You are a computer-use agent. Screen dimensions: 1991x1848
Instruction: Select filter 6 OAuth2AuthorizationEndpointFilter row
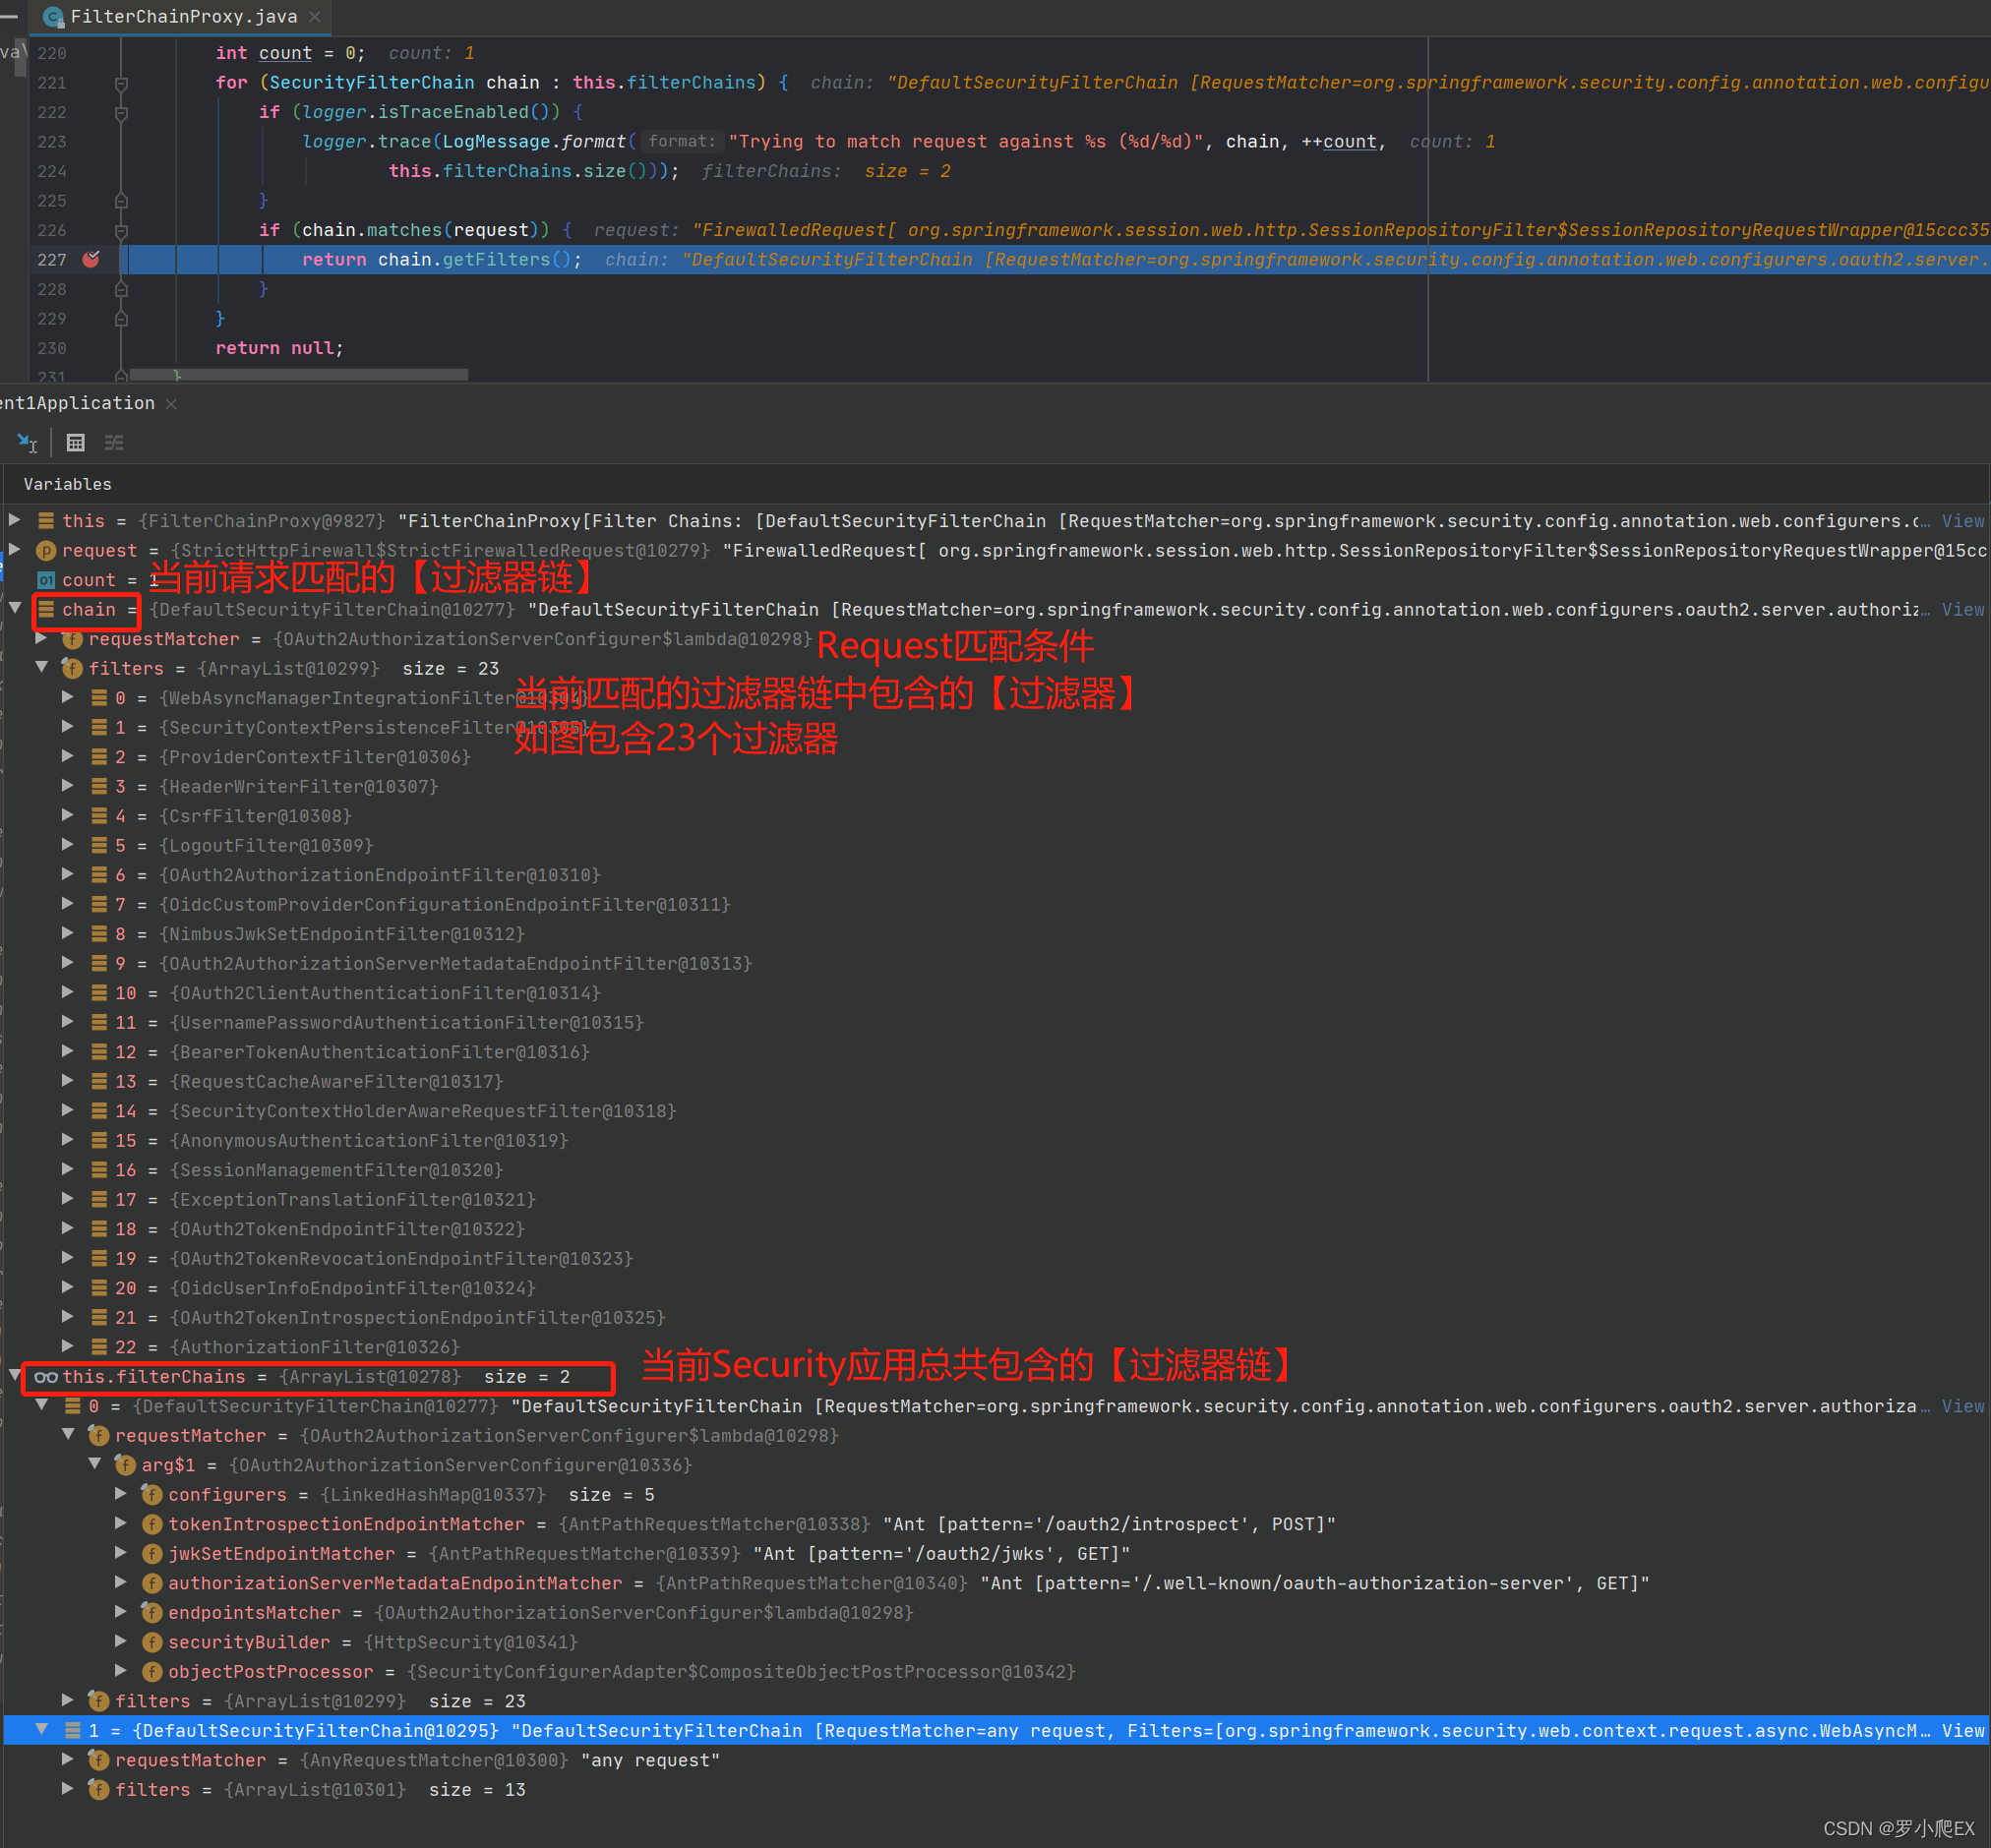tap(996, 875)
